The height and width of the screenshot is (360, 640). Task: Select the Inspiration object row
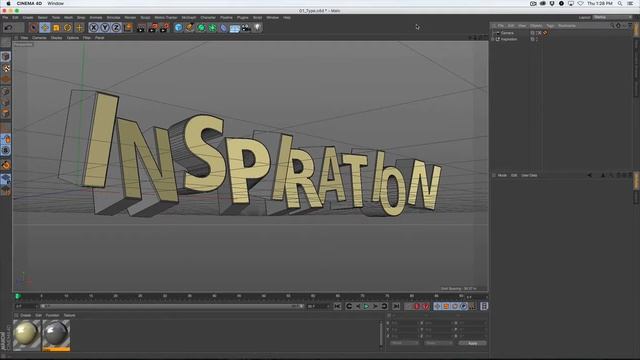(509, 39)
